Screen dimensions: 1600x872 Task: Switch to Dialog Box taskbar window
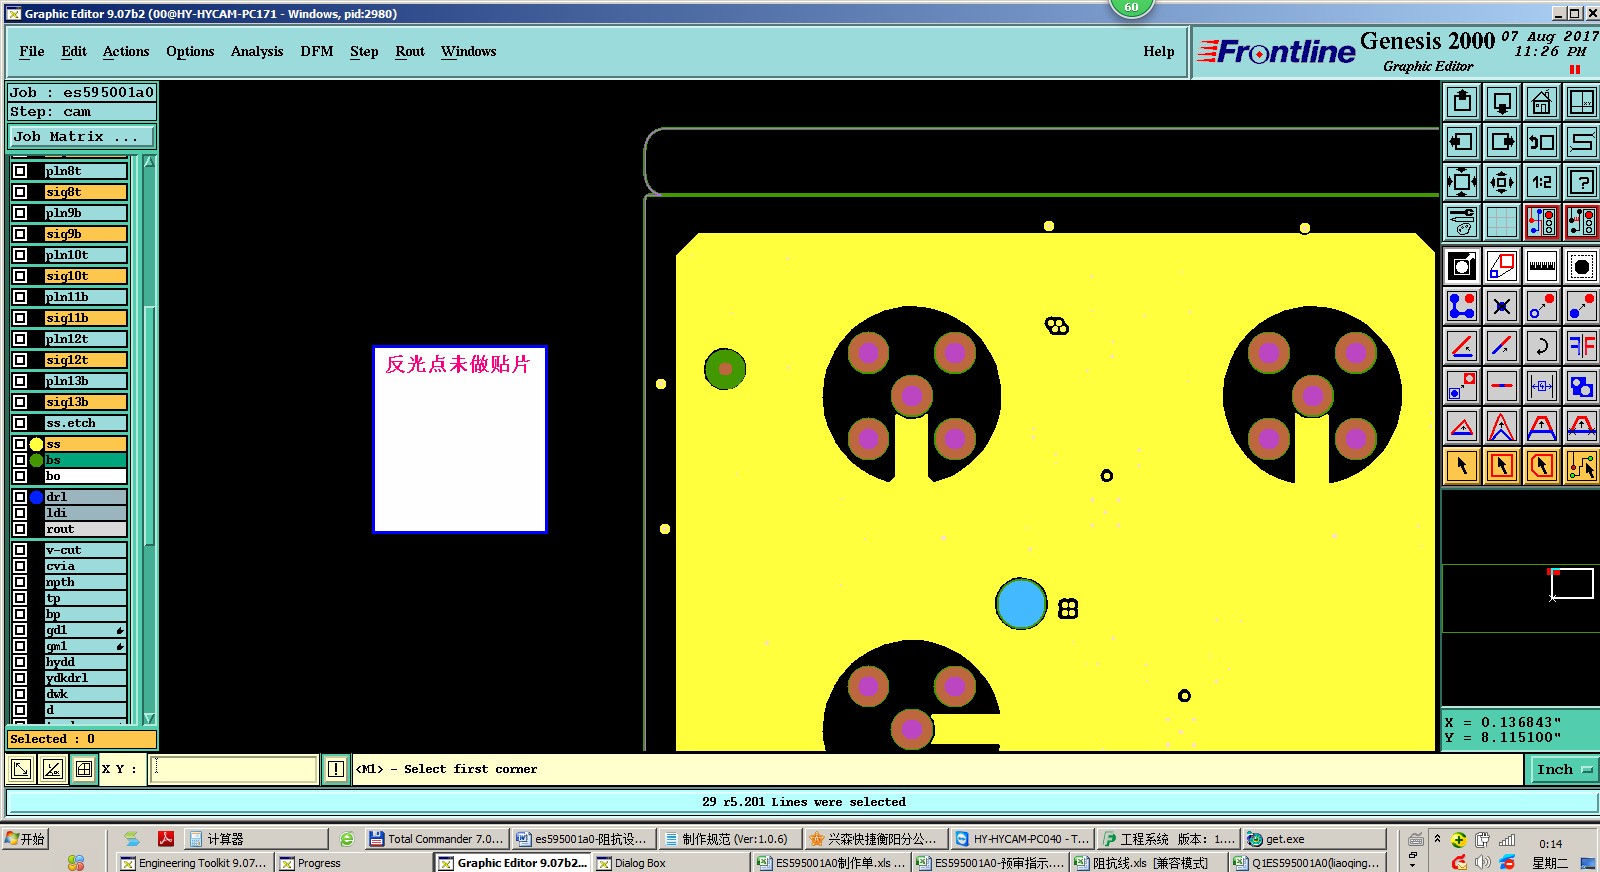(671, 863)
